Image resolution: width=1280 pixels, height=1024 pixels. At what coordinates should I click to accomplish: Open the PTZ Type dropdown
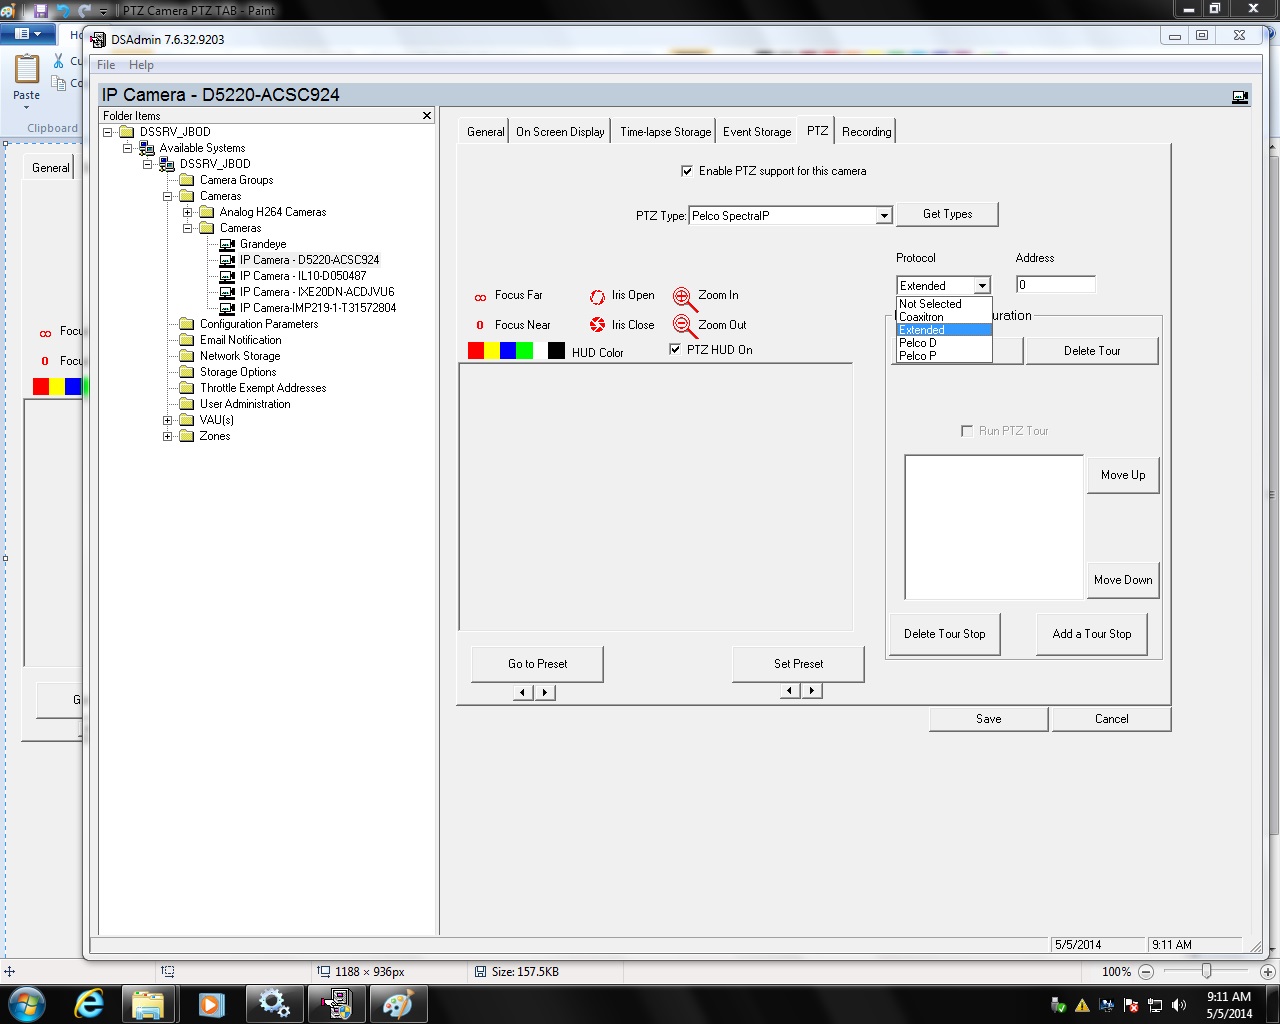[884, 216]
